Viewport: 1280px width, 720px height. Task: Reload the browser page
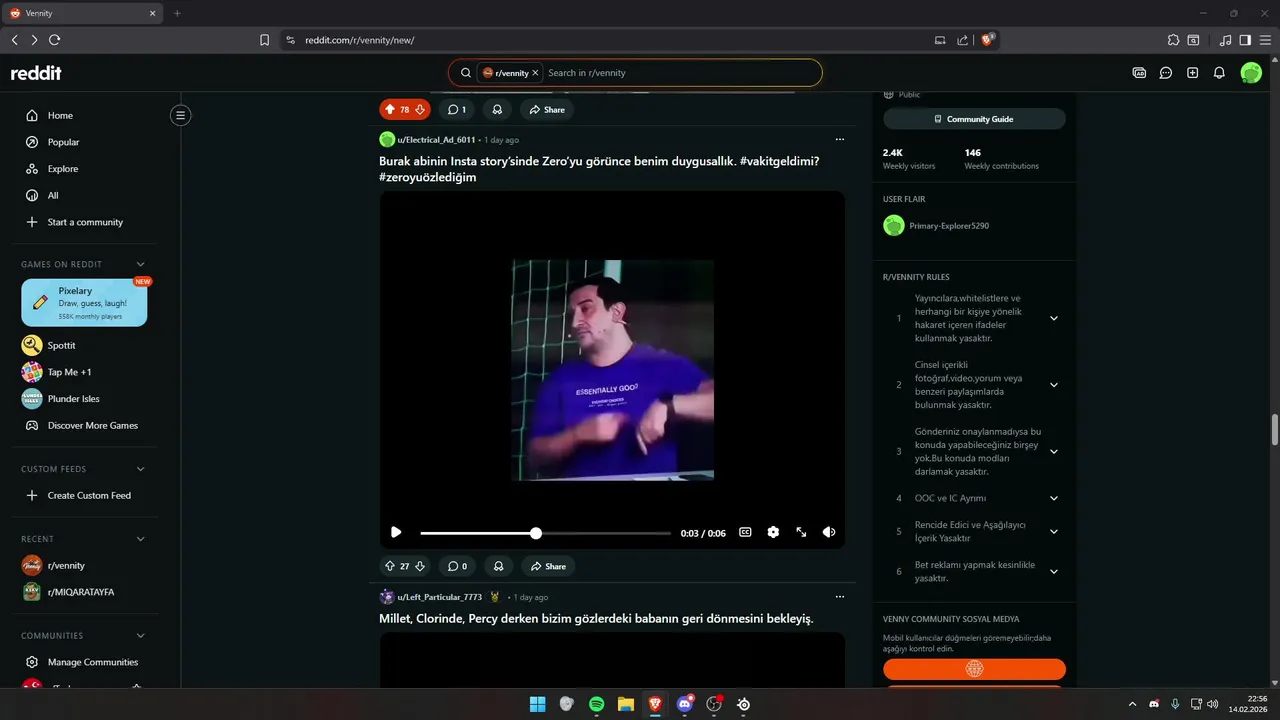pos(54,40)
